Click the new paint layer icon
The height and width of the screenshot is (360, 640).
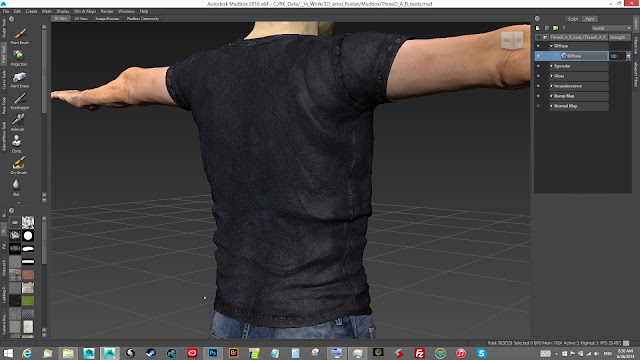538,28
